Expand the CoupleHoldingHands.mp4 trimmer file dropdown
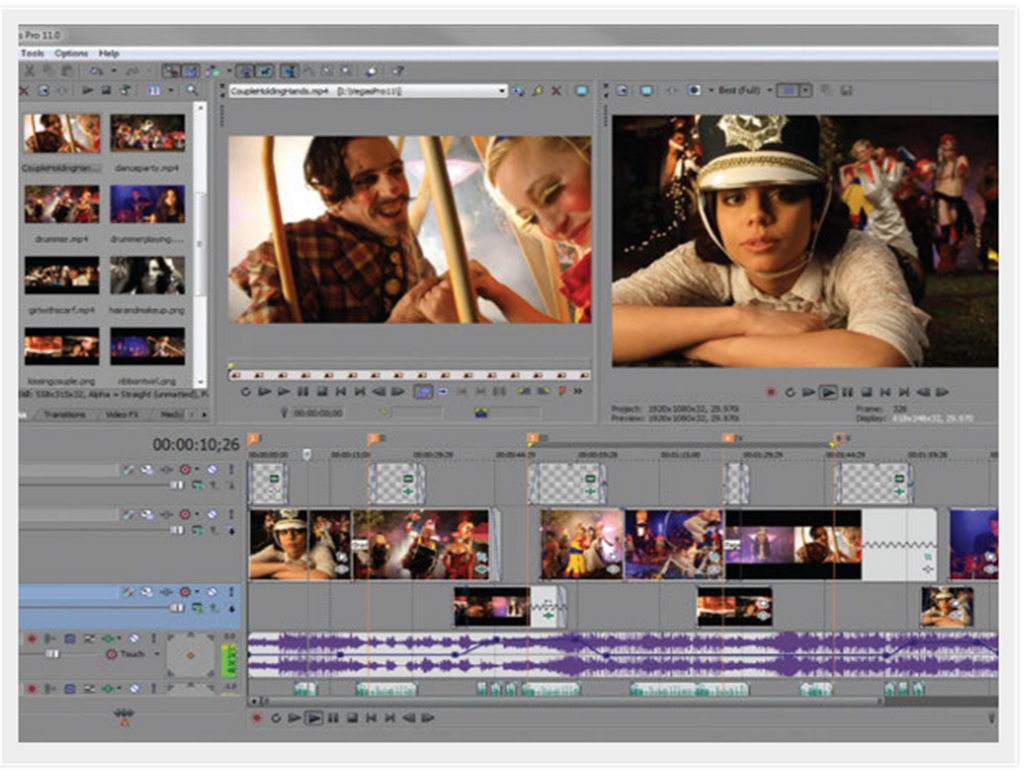This screenshot has height=770, width=1027. click(x=502, y=91)
